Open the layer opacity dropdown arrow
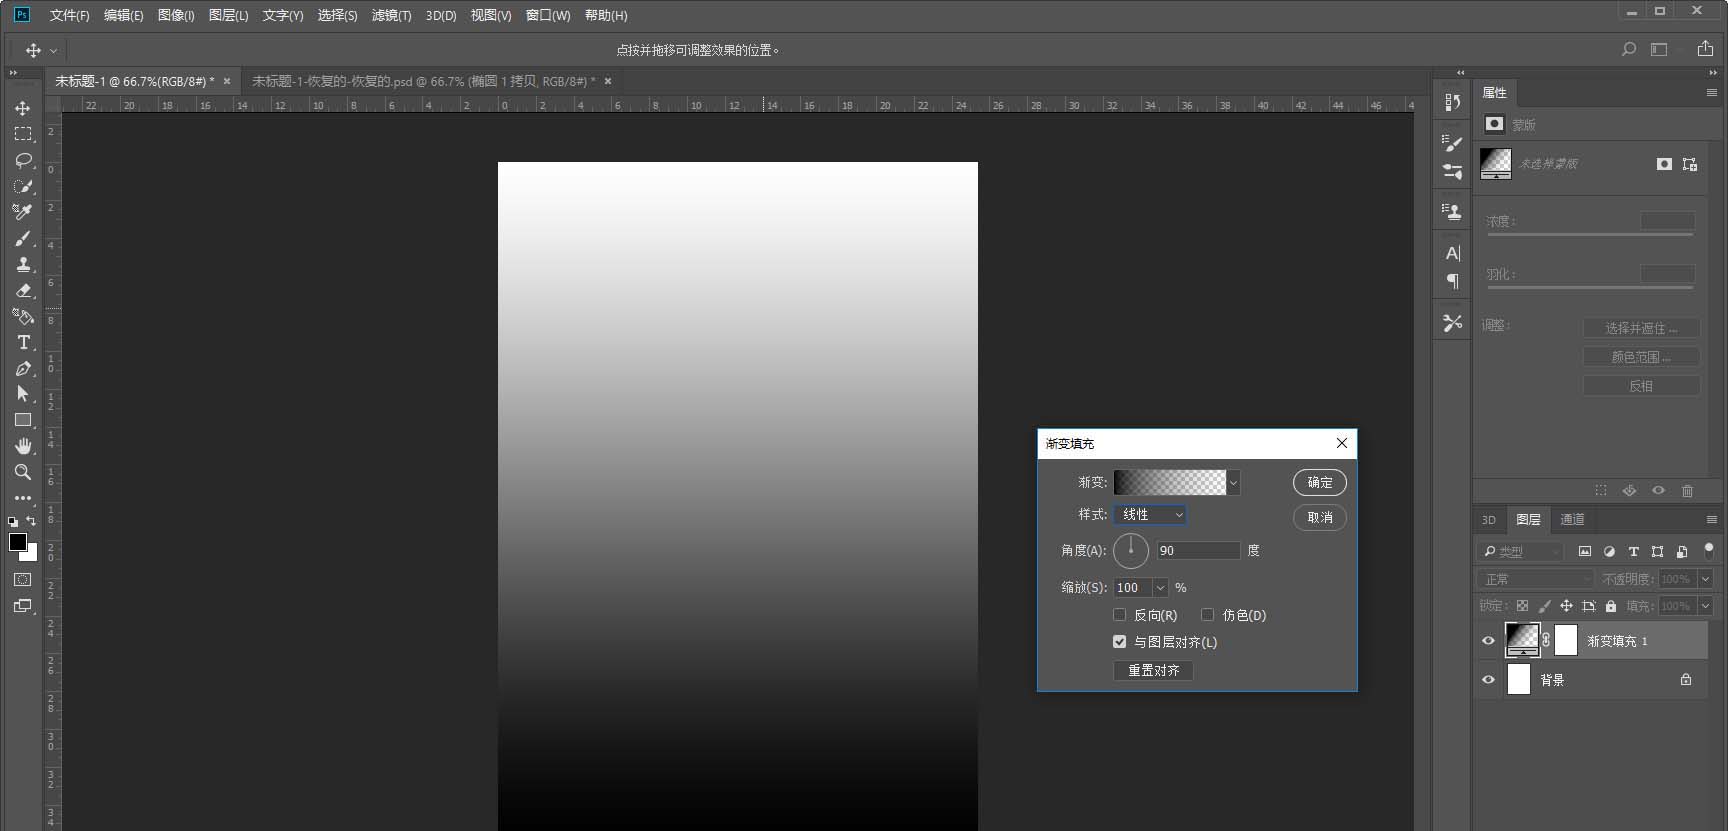Screen dimensions: 1728x831 1706,579
